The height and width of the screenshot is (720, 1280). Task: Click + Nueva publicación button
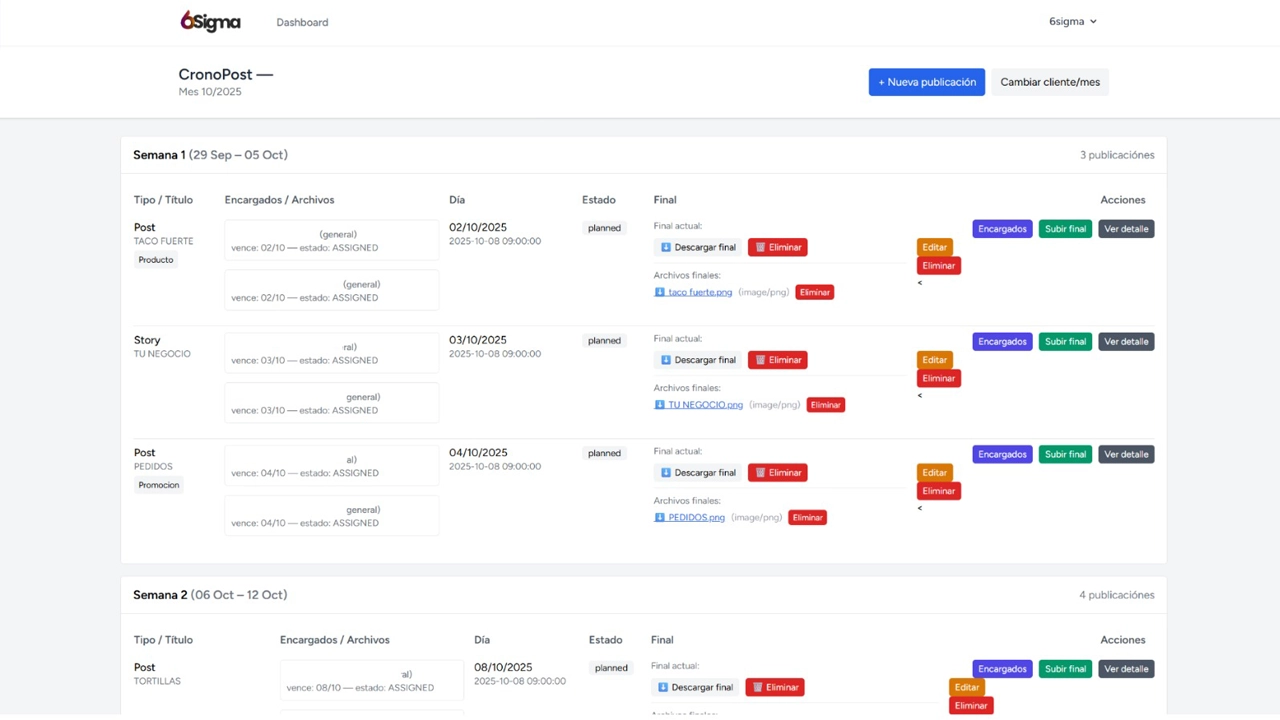pos(926,82)
